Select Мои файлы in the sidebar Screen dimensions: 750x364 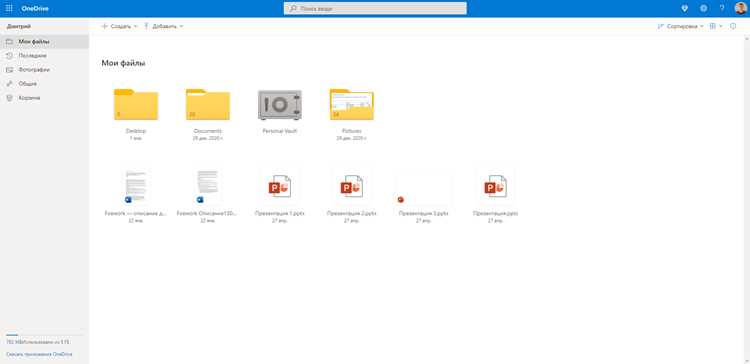click(x=44, y=42)
